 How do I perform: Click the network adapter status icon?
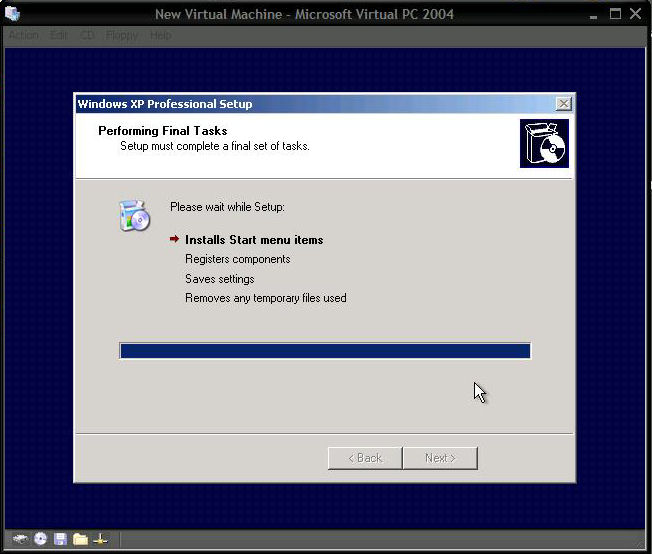point(100,539)
